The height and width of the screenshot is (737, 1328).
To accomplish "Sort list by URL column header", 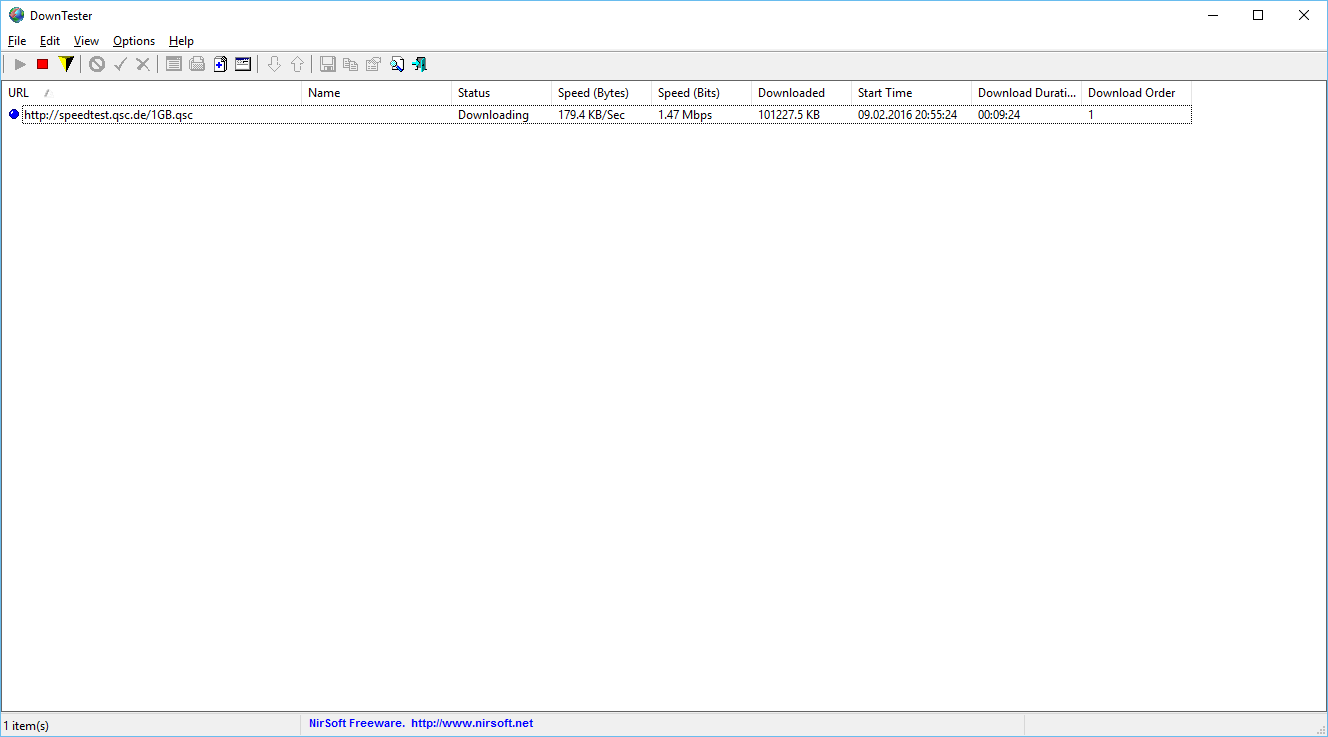I will point(150,93).
